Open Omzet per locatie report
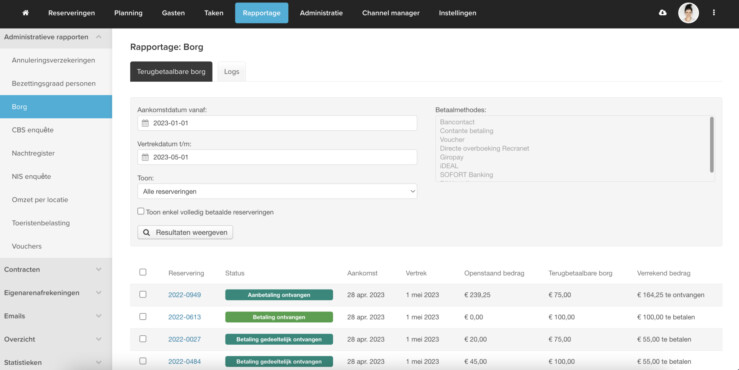This screenshot has width=739, height=370. (x=56, y=200)
